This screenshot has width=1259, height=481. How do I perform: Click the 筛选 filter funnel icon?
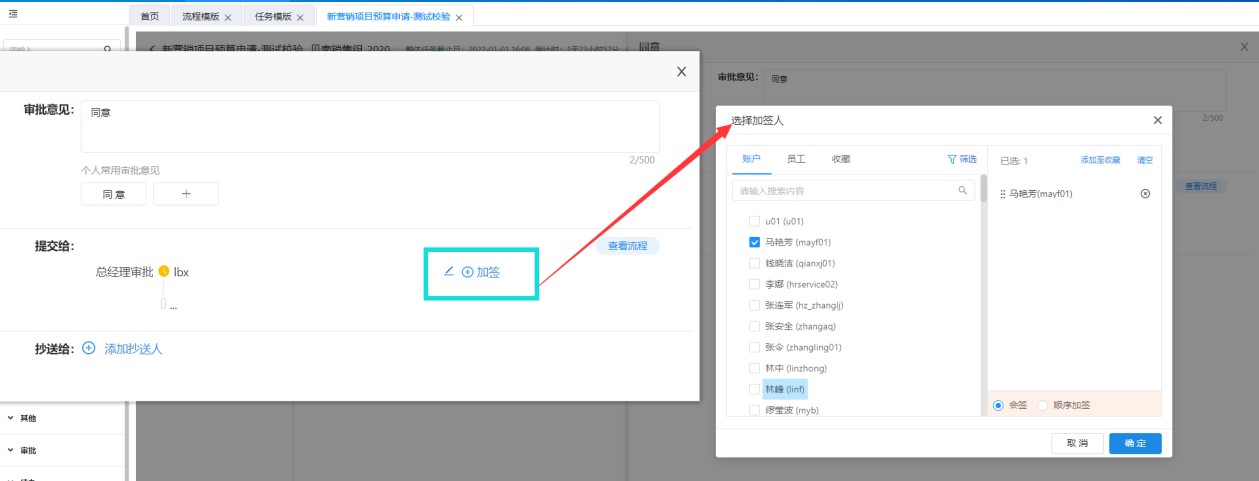952,159
